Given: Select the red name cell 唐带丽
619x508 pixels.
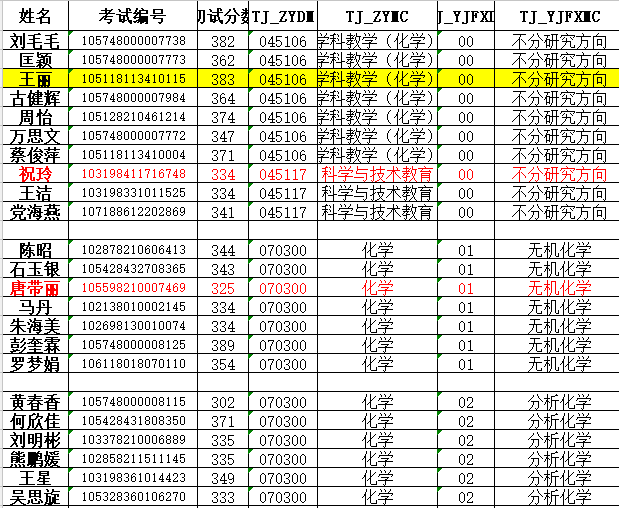Looking at the screenshot, I should [x=36, y=288].
